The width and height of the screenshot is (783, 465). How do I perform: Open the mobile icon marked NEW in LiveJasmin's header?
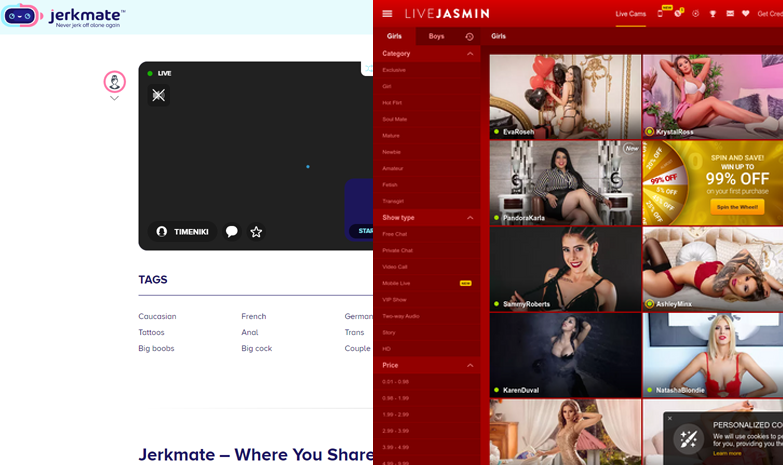(660, 14)
